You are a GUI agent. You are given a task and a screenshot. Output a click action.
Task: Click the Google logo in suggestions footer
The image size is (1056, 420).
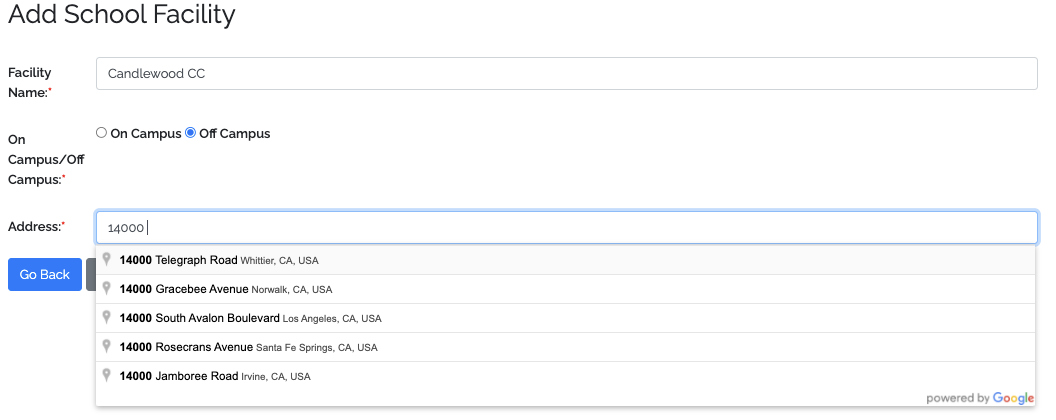click(x=1013, y=398)
